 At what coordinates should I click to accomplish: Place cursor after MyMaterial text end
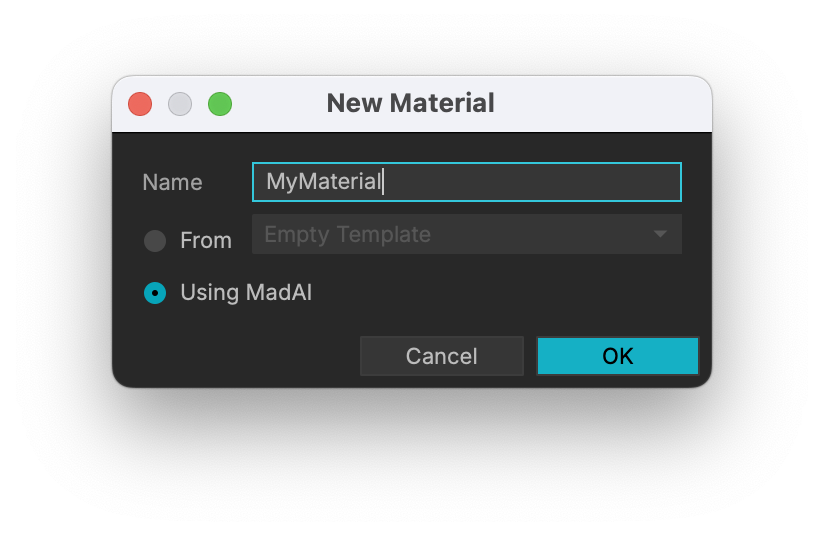click(x=383, y=182)
